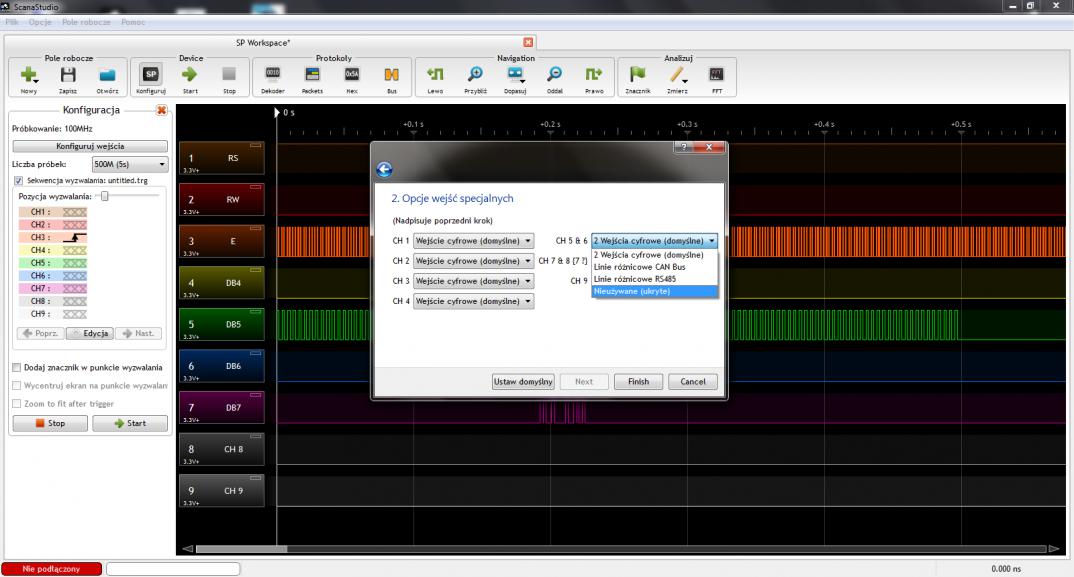
Task: Enable Dodaj znacznik w punkcie wyzwalania
Action: pyautogui.click(x=17, y=367)
